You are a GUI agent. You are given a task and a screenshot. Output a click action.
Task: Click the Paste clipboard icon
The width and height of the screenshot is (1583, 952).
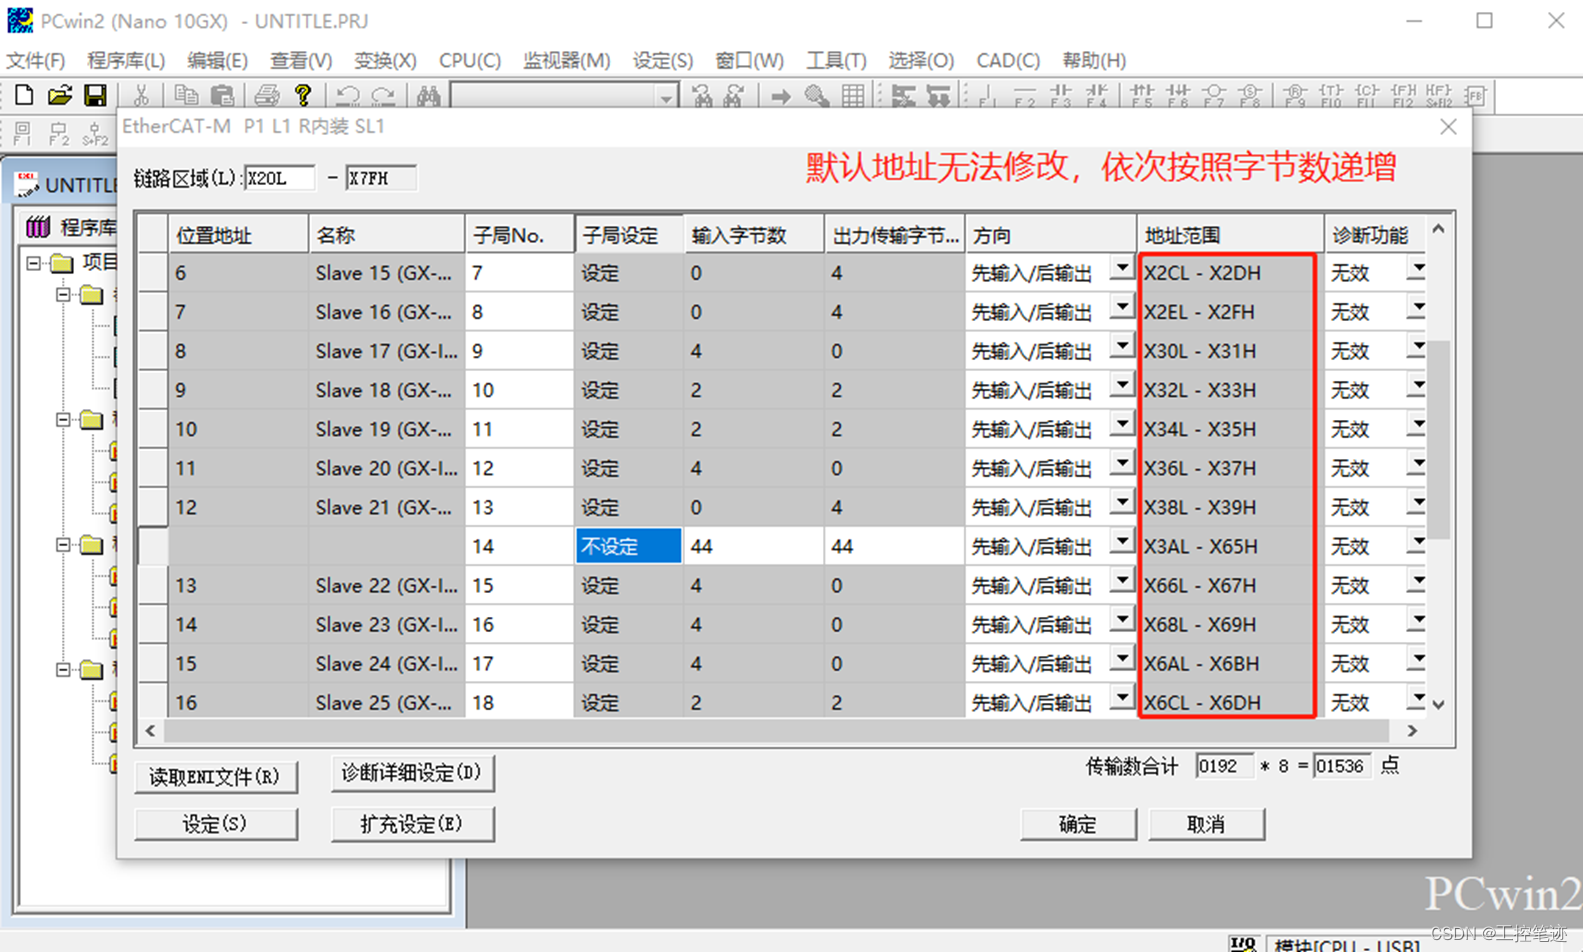coord(222,95)
